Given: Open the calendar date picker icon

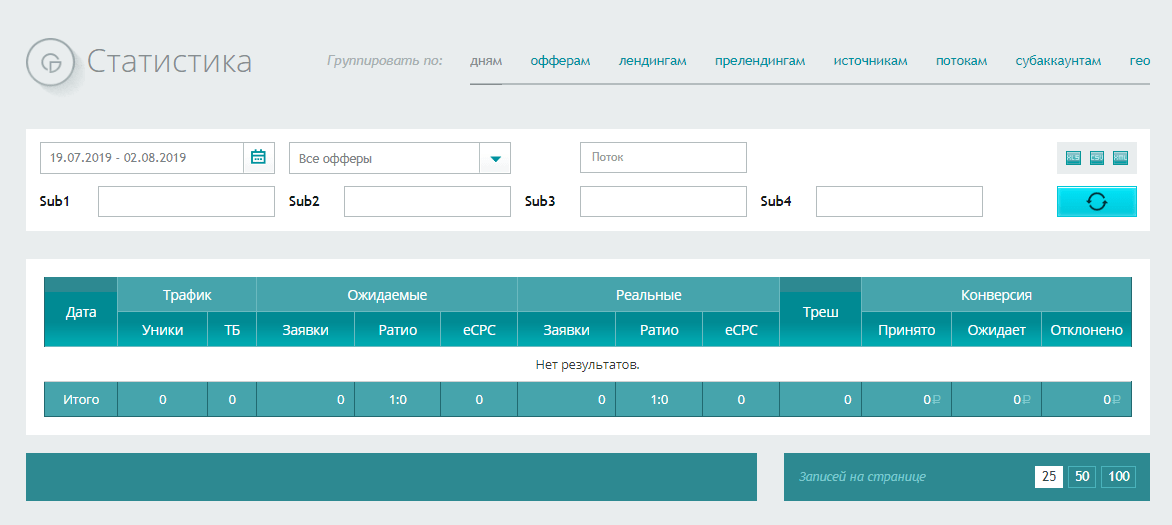Looking at the screenshot, I should pyautogui.click(x=258, y=158).
